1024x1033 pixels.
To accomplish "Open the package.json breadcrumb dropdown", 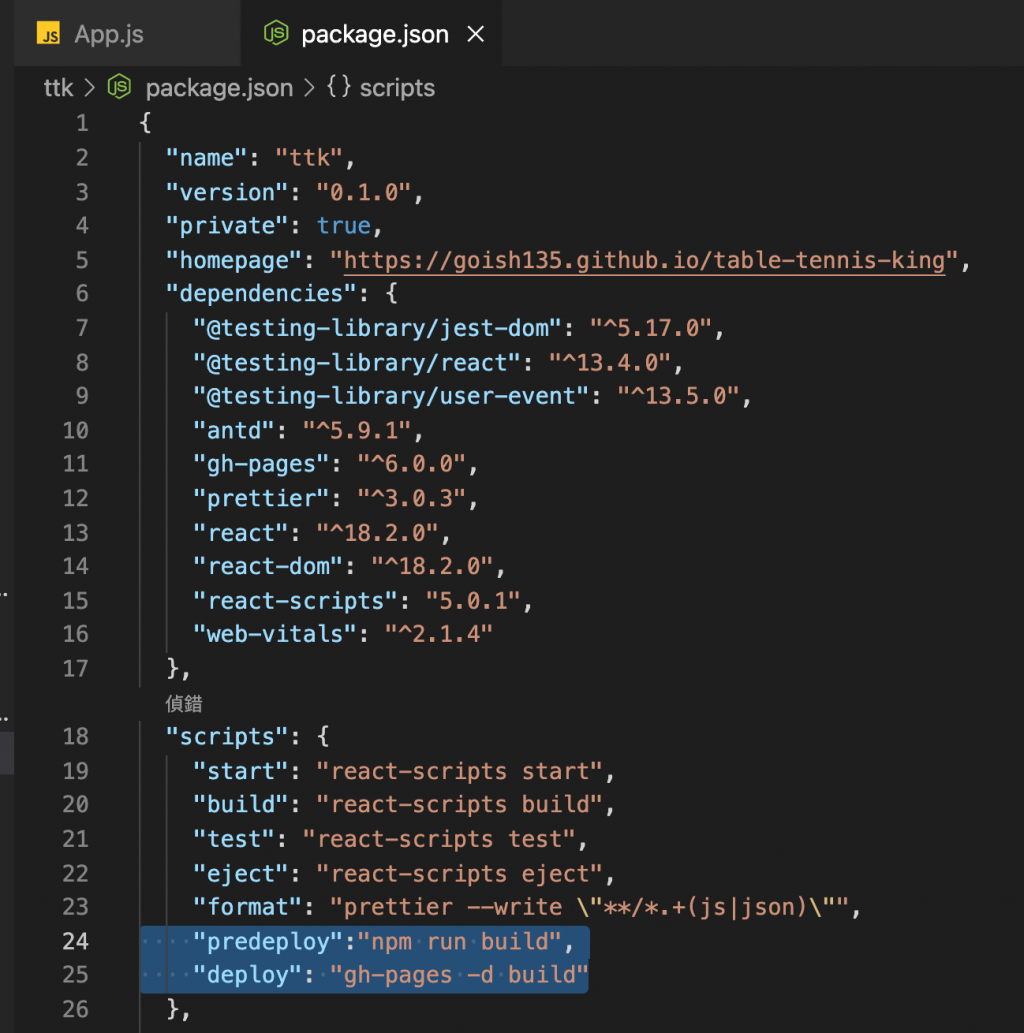I will pyautogui.click(x=219, y=88).
